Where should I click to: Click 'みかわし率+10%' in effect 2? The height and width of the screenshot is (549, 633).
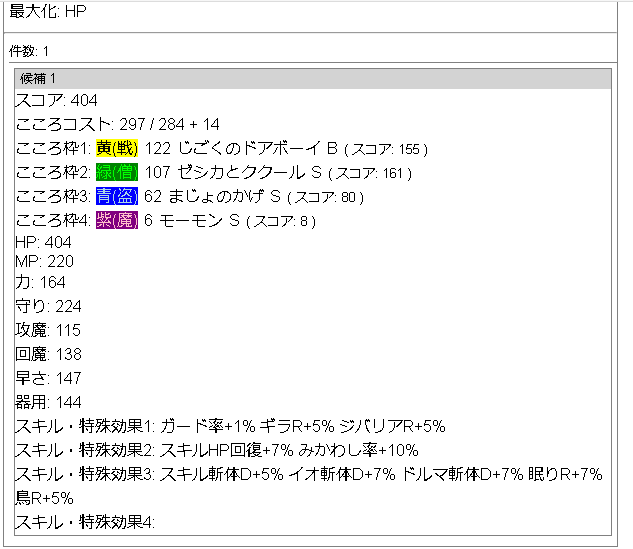click(x=358, y=450)
